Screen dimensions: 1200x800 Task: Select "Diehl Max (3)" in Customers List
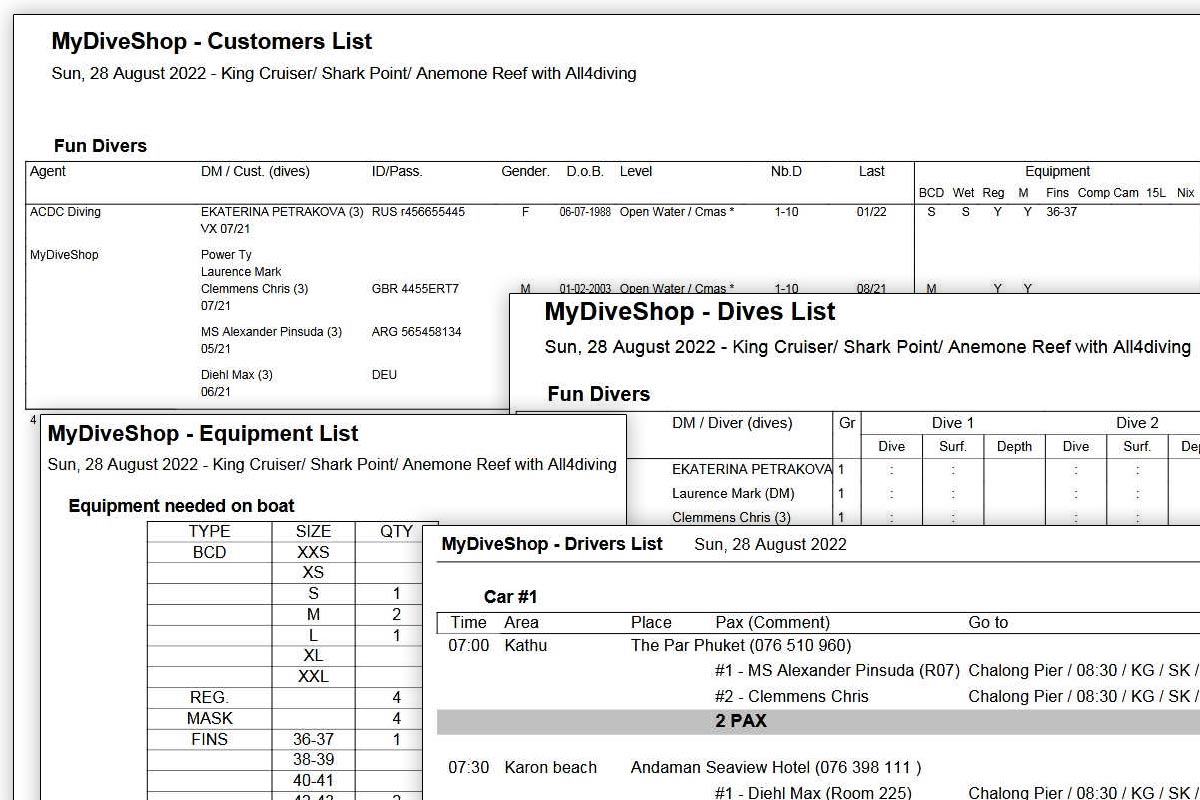click(x=237, y=375)
